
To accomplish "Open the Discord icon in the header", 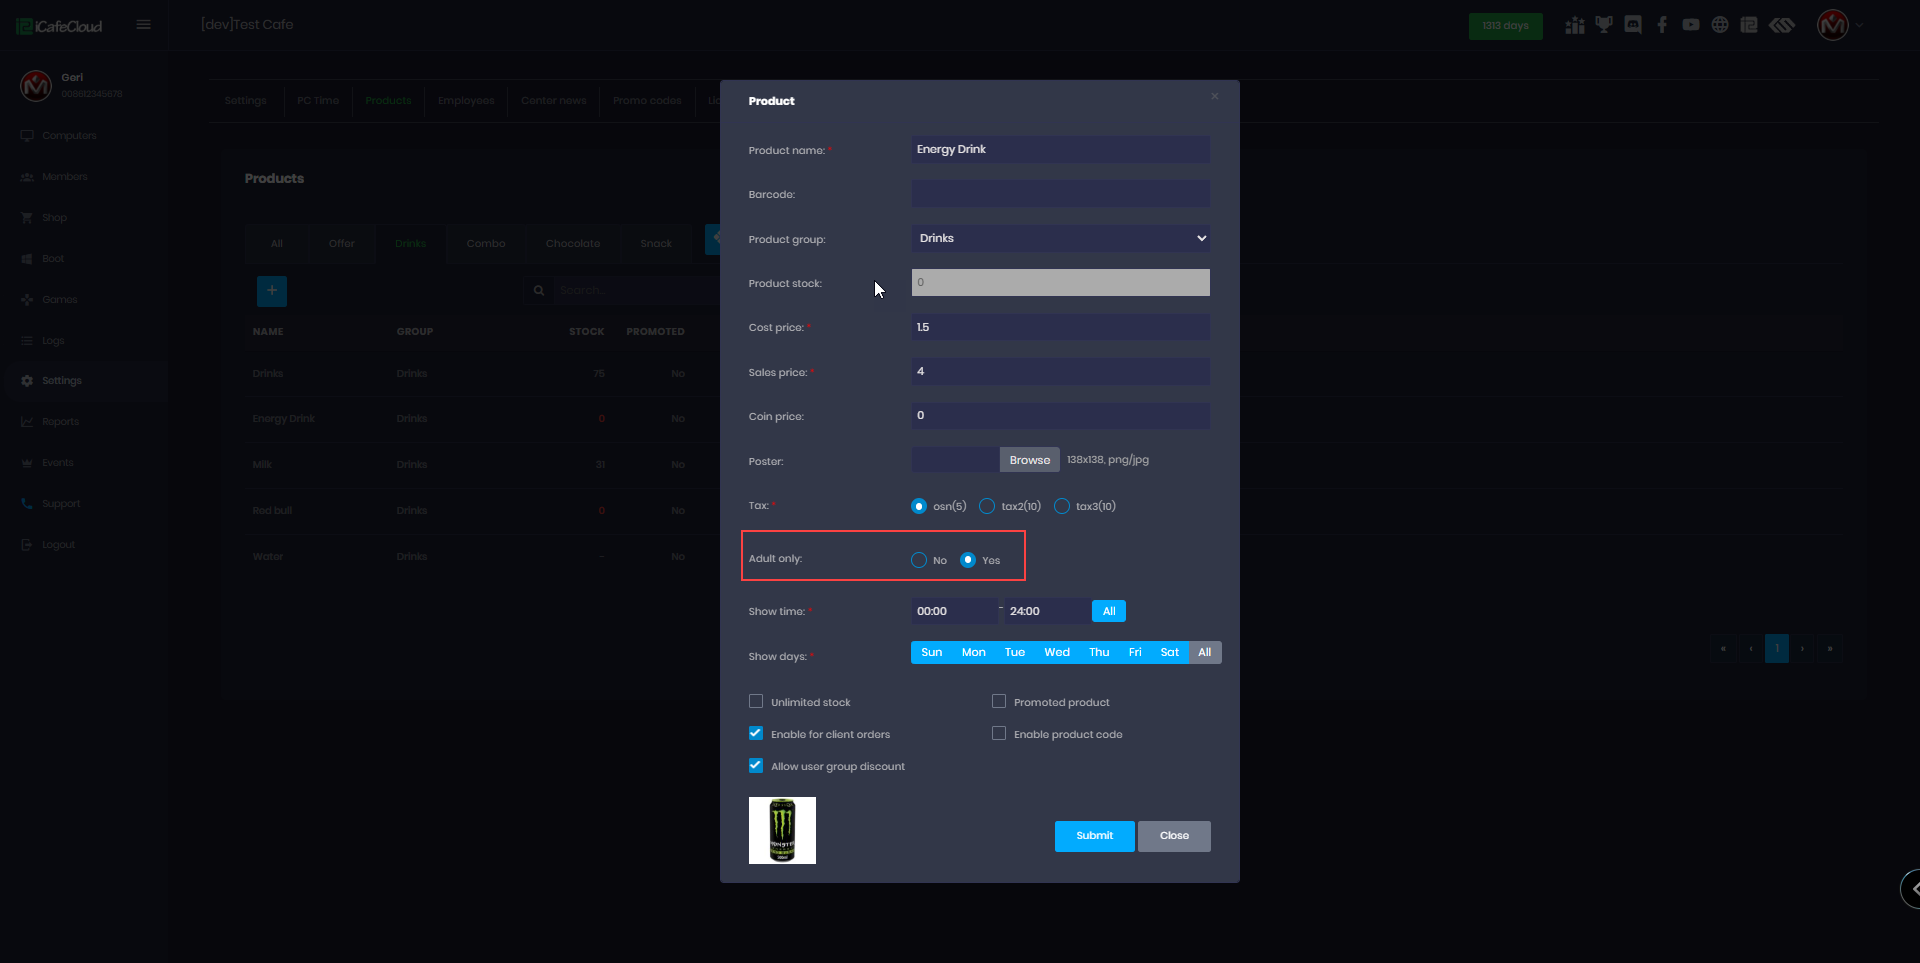I will point(1633,25).
